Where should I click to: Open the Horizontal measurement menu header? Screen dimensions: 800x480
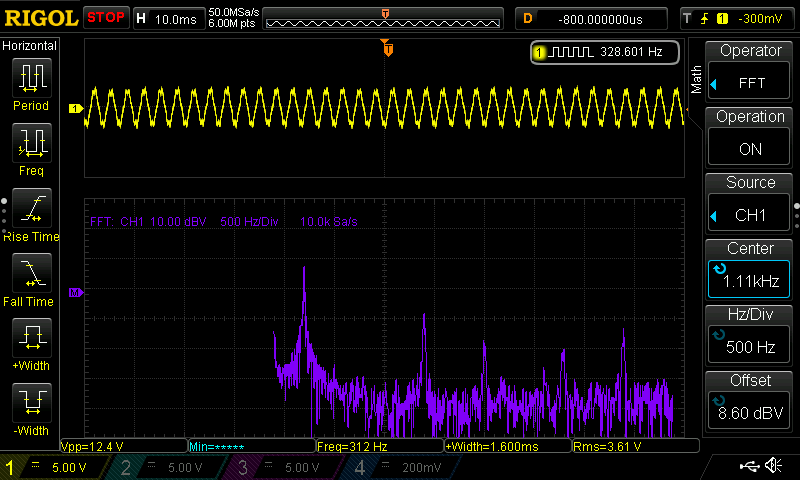30,46
